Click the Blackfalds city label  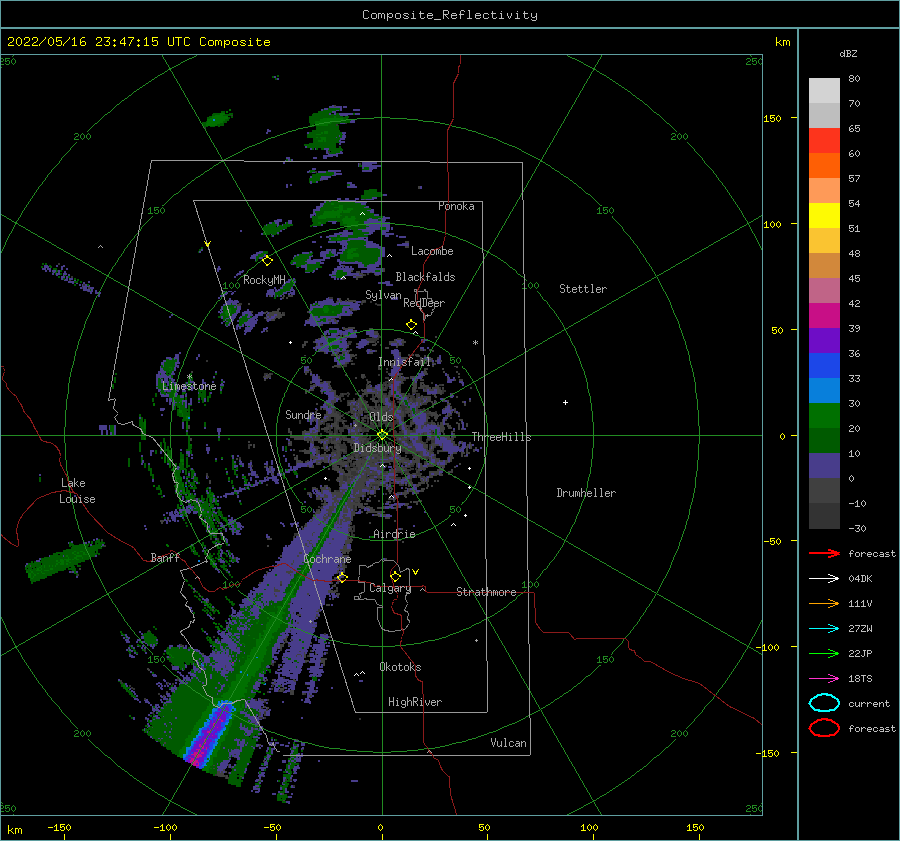pyautogui.click(x=425, y=277)
